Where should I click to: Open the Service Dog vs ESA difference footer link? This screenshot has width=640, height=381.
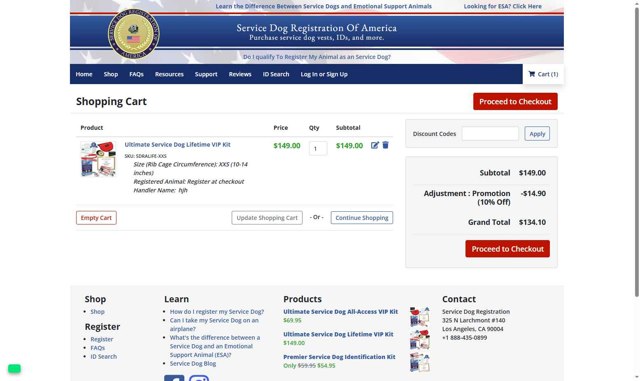tap(215, 346)
